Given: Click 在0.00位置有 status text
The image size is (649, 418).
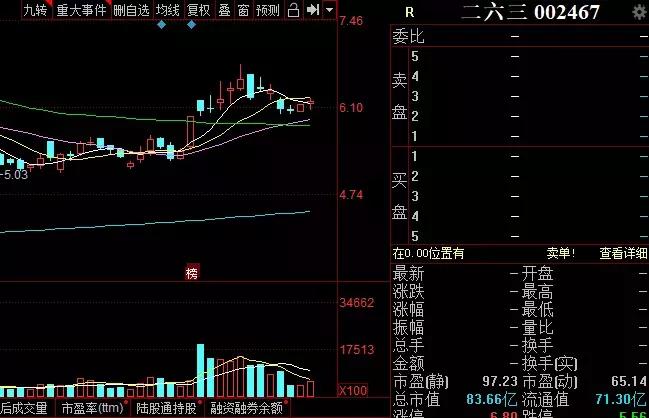Looking at the screenshot, I should click(428, 253).
